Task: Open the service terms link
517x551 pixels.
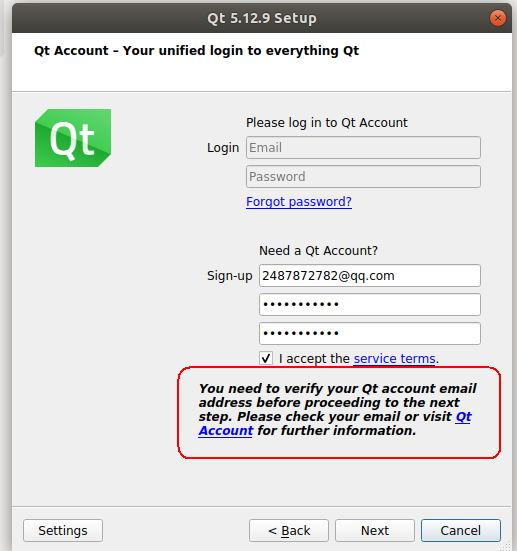Action: click(394, 358)
